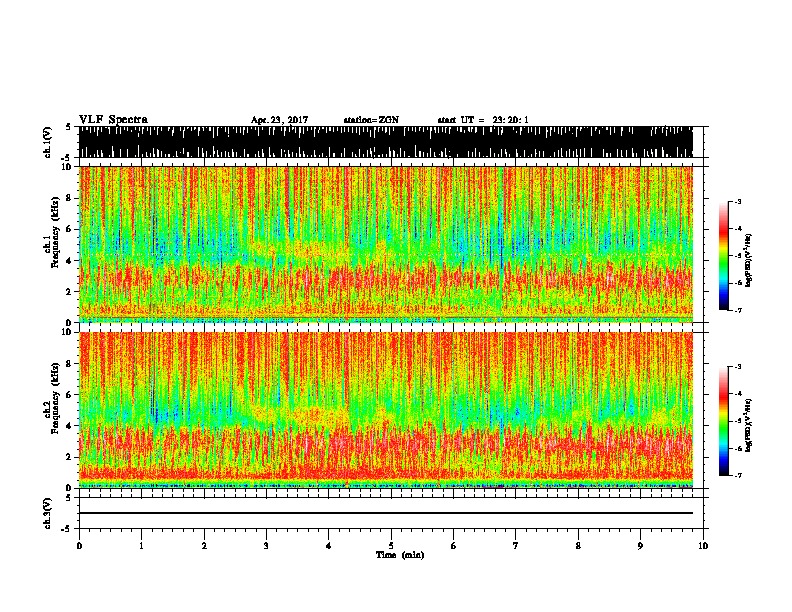Screen dimensions: 792x612
Task: Click the "-7" label on ch.2 color bar
Action: click(737, 476)
